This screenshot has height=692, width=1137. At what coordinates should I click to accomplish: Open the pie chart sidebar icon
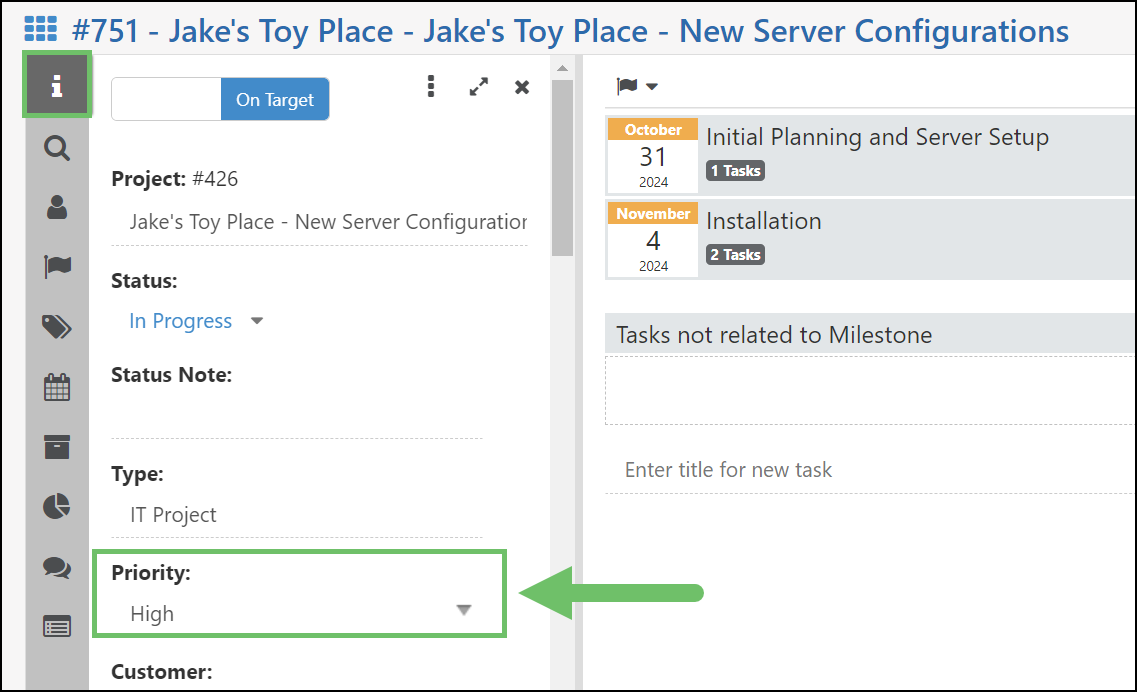[x=57, y=506]
